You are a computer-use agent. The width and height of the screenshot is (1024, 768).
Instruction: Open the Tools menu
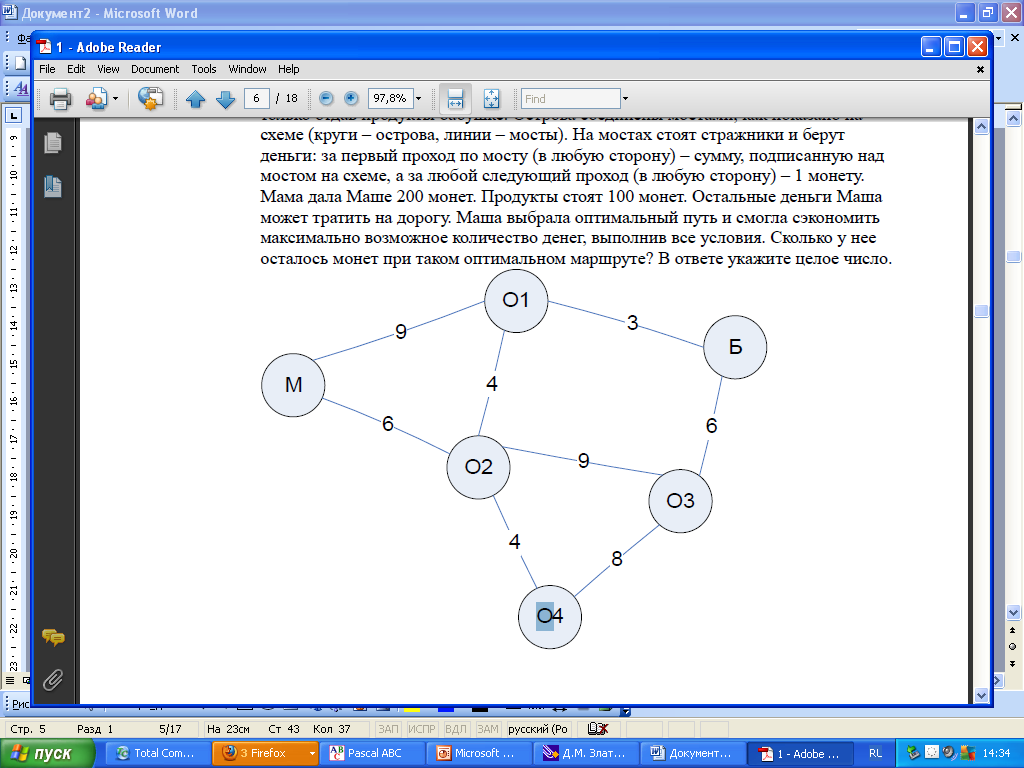(x=204, y=69)
